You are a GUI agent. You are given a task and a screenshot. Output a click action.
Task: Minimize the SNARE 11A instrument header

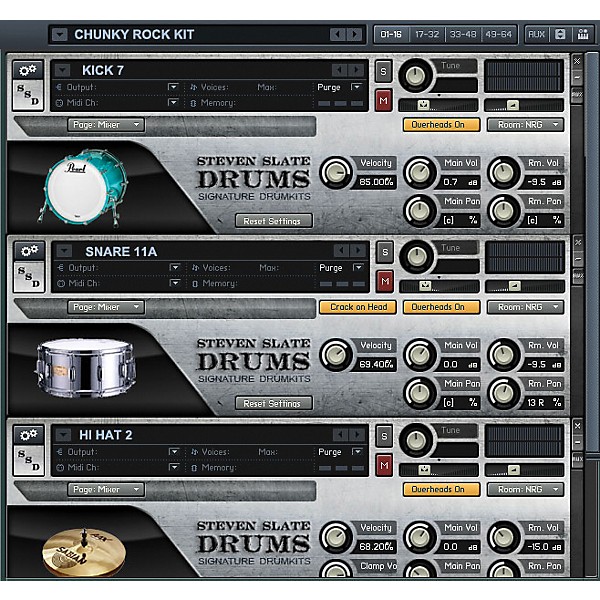click(578, 259)
